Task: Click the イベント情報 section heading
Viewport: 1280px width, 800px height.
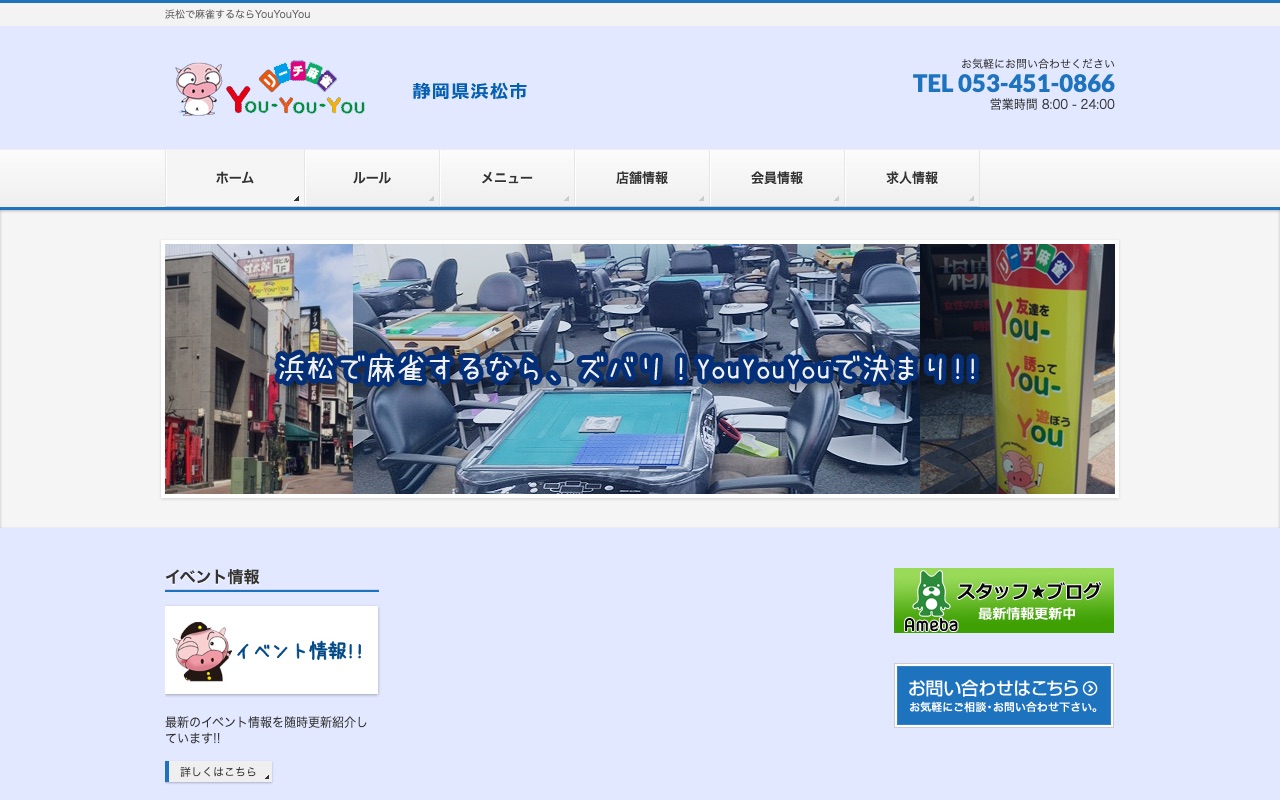Action: coord(212,576)
